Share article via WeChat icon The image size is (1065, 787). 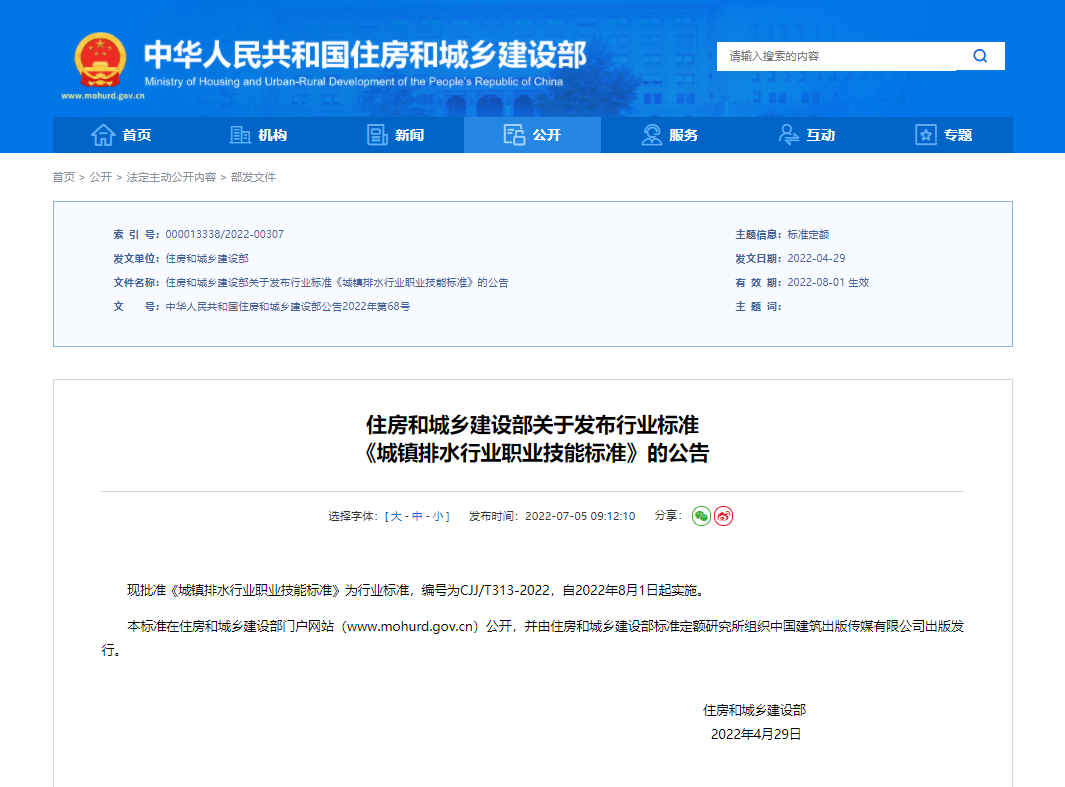(x=701, y=516)
